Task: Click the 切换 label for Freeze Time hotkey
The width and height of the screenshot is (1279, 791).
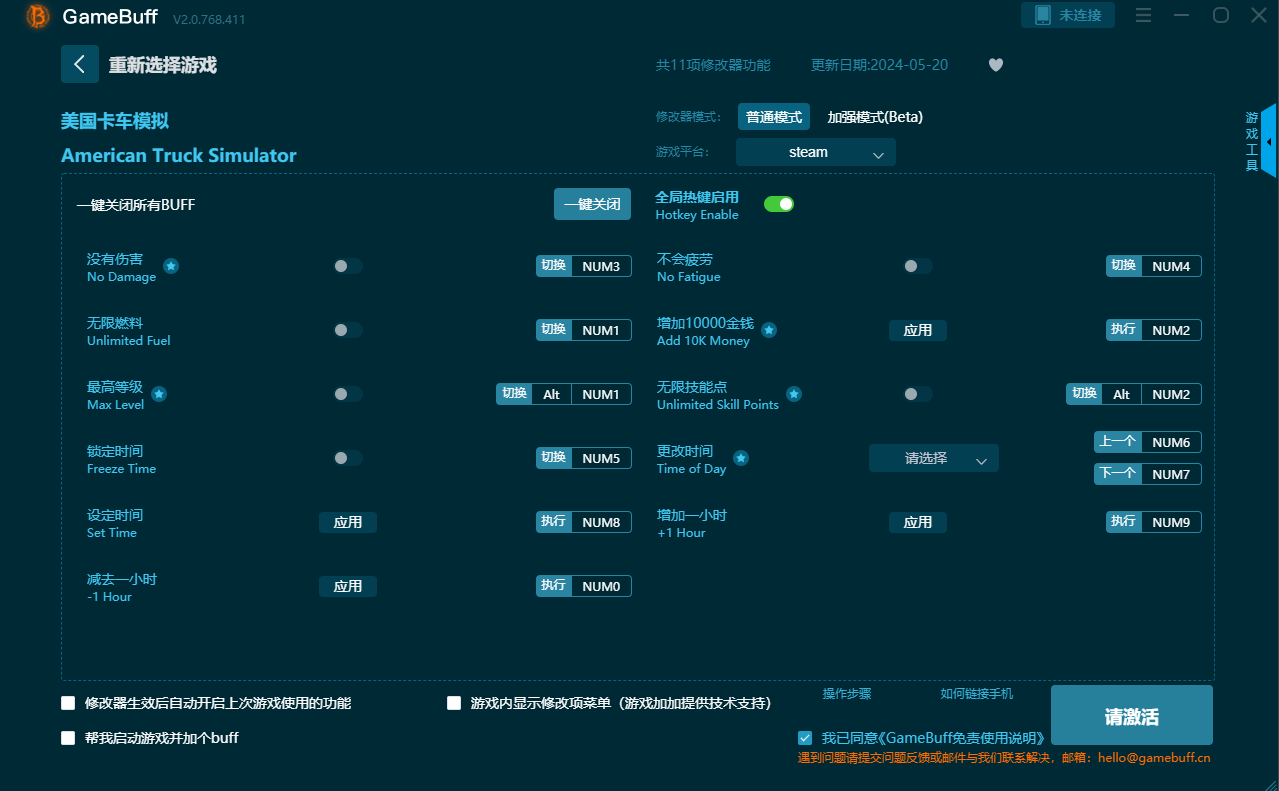Action: (554, 458)
